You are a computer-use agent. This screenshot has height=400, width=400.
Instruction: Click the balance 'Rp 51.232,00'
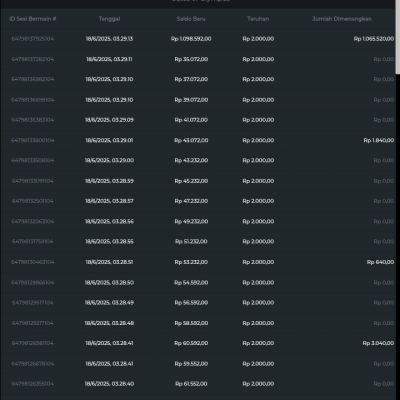tap(191, 241)
